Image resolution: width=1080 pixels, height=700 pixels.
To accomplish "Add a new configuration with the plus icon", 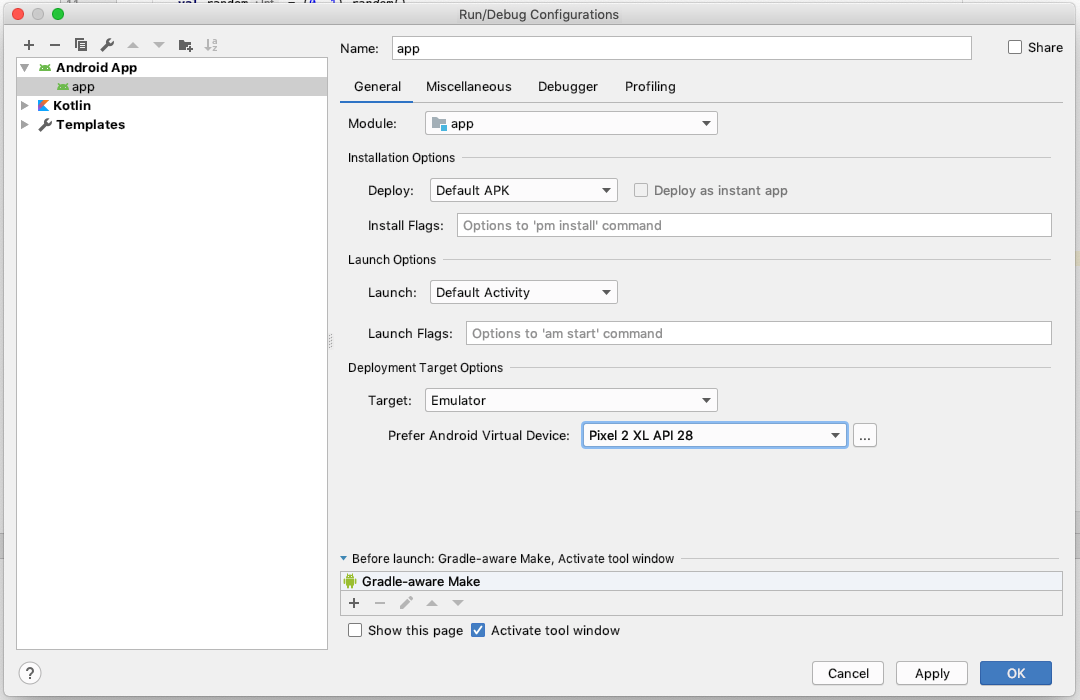I will pos(29,45).
